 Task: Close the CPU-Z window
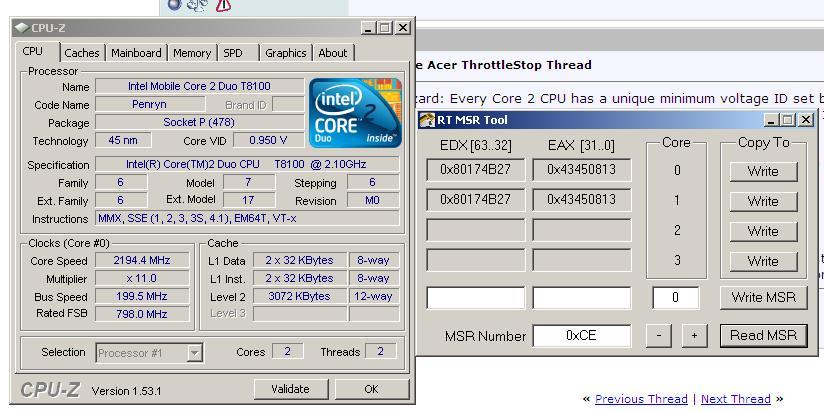click(x=403, y=28)
